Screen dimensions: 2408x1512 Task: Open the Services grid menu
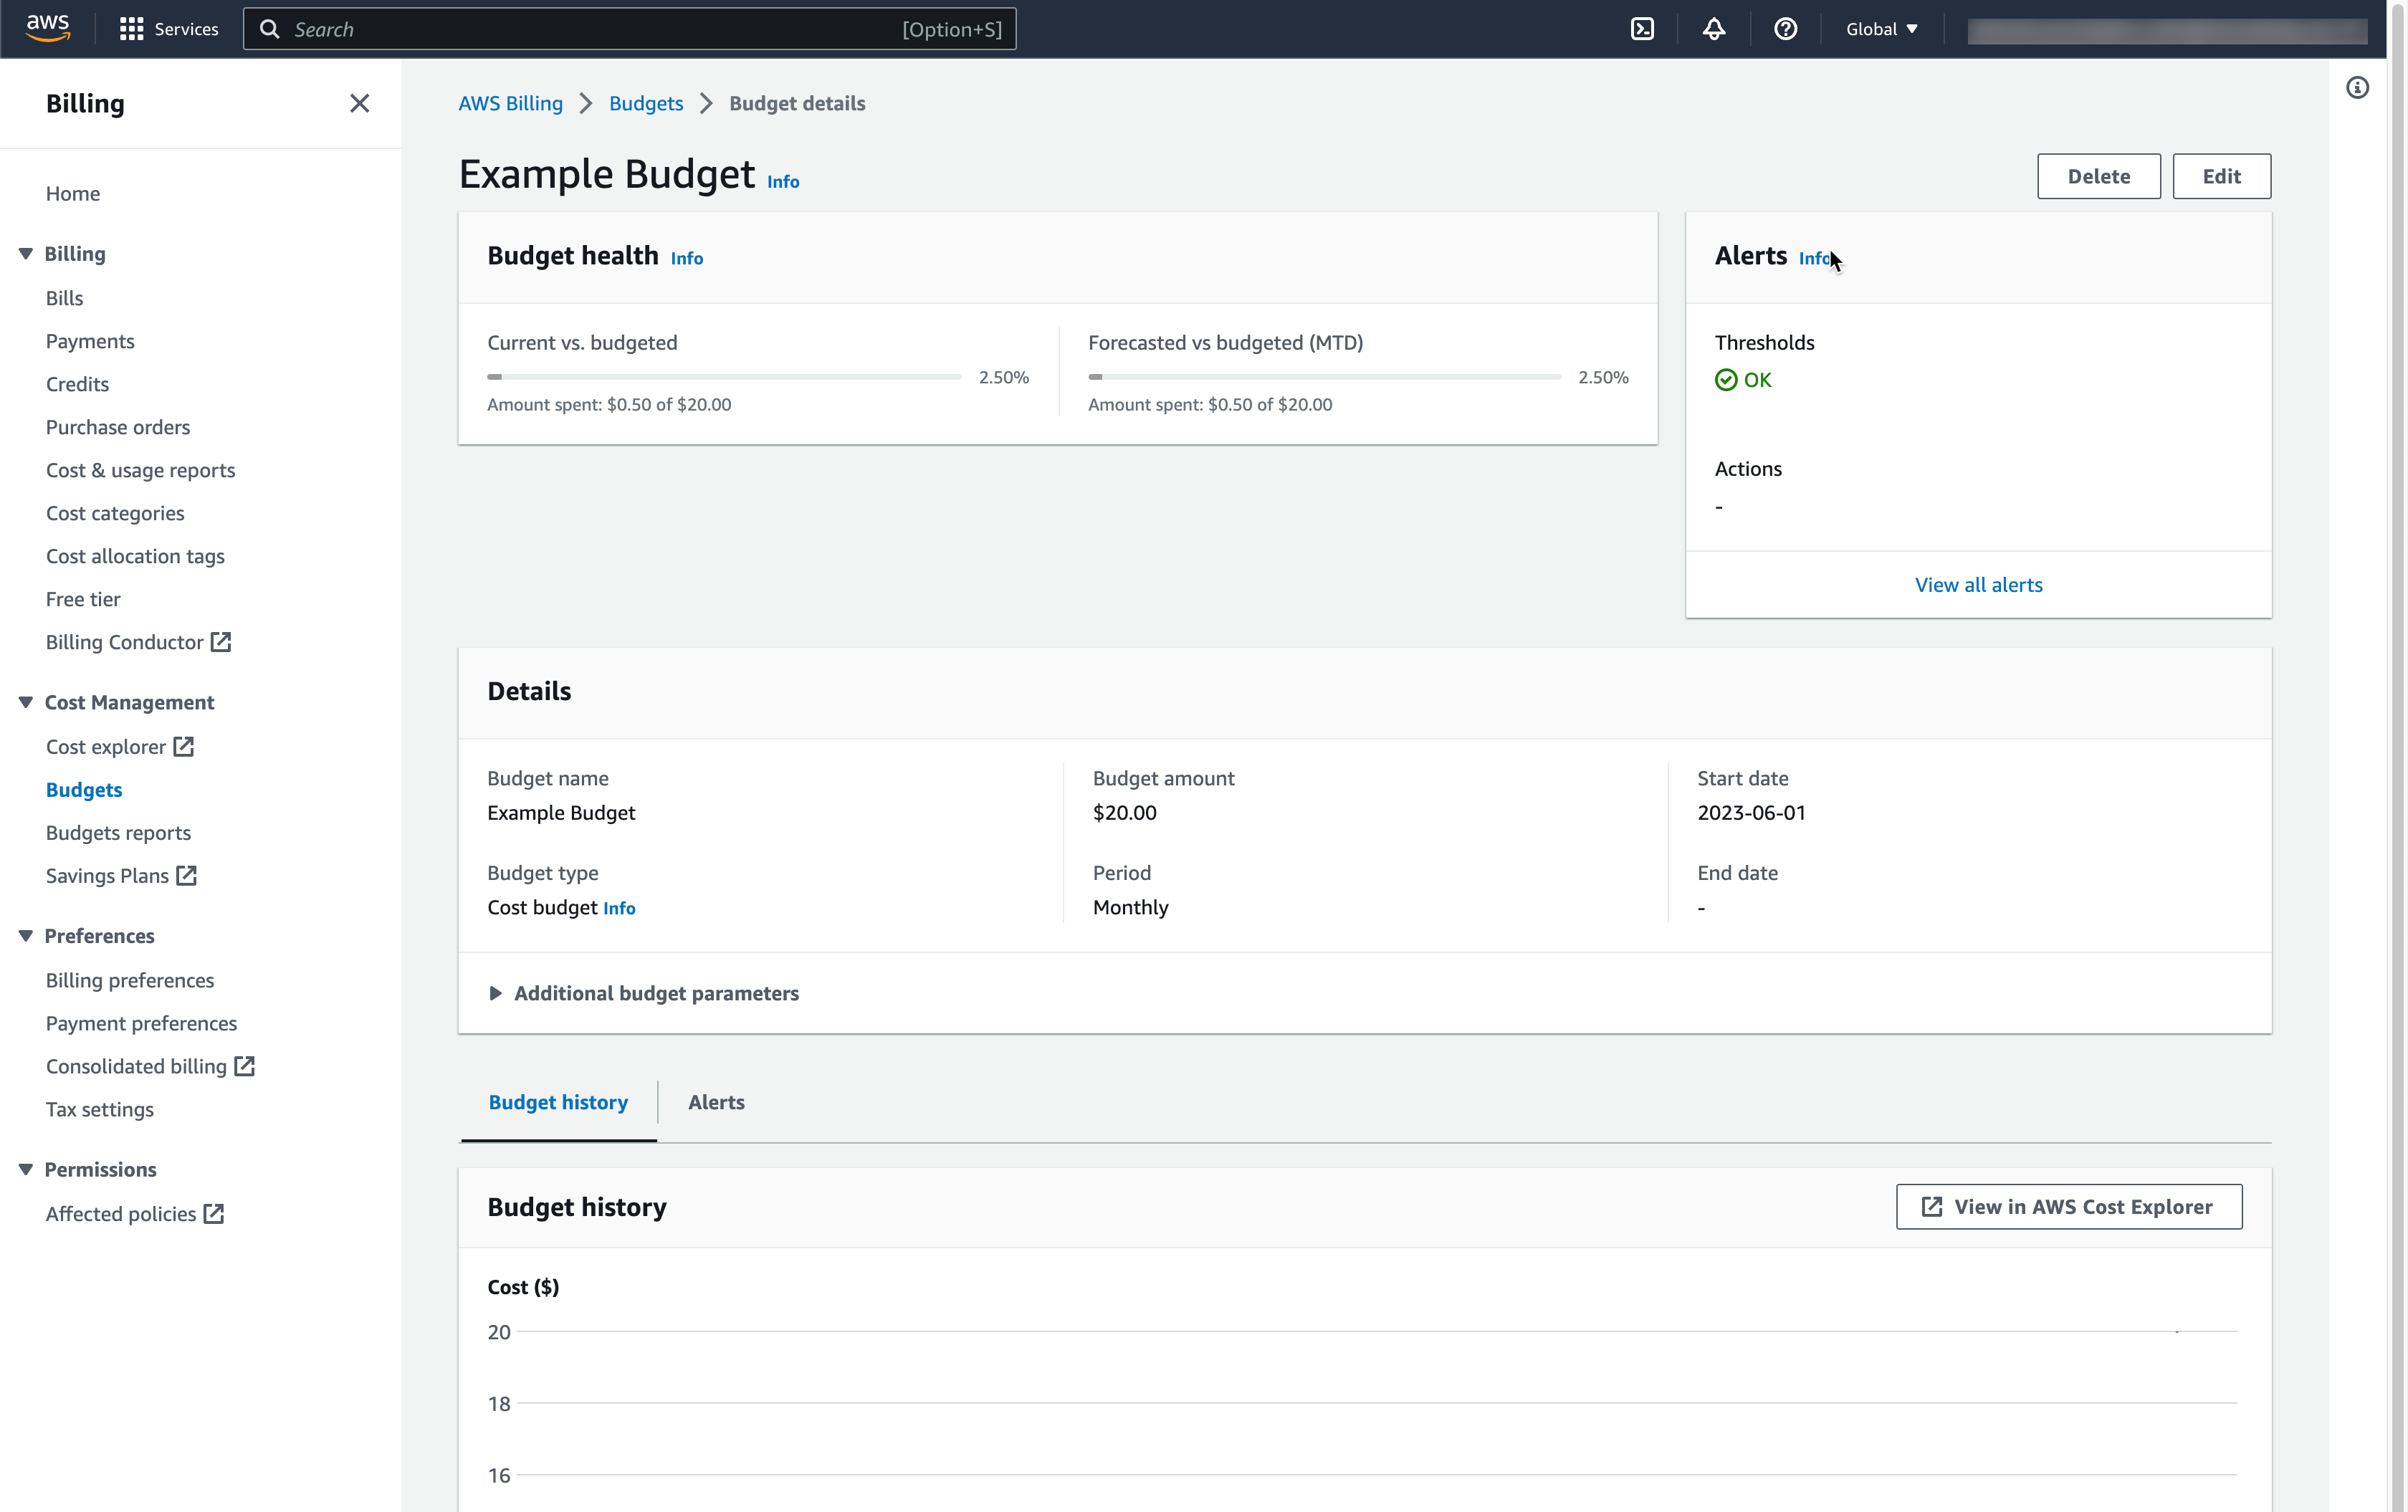(168, 29)
